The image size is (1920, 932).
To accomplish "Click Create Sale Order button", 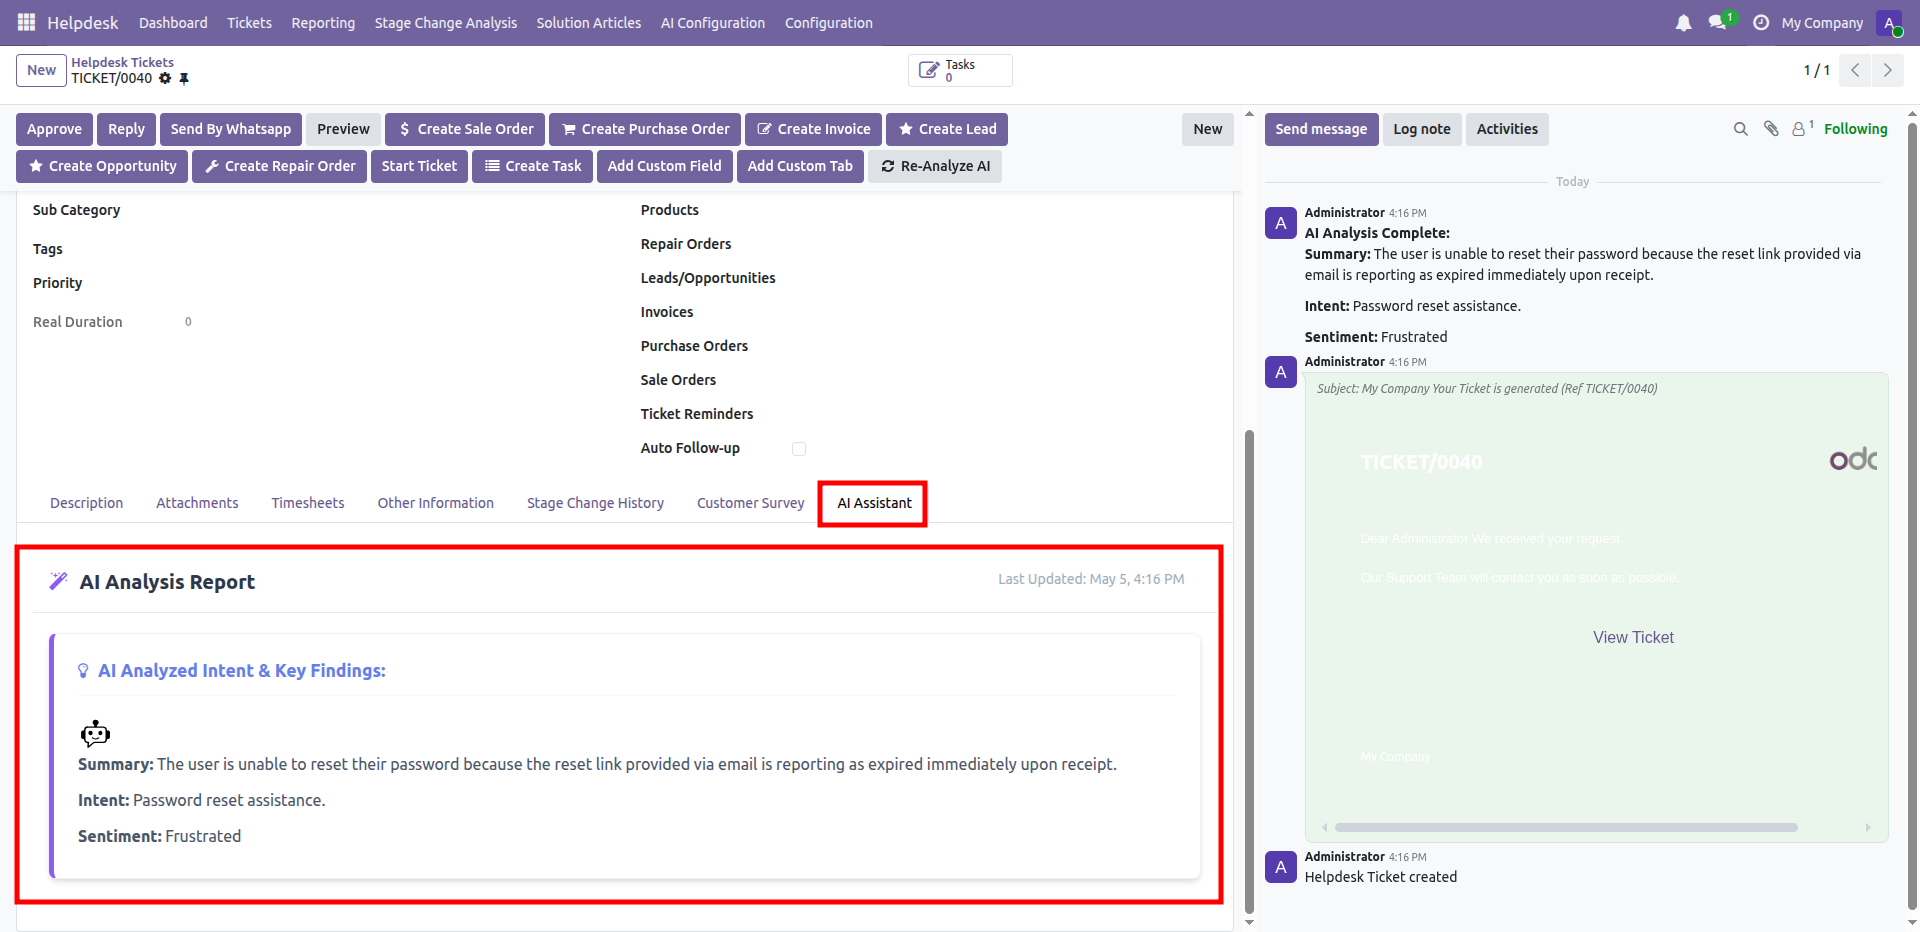I will tap(465, 129).
